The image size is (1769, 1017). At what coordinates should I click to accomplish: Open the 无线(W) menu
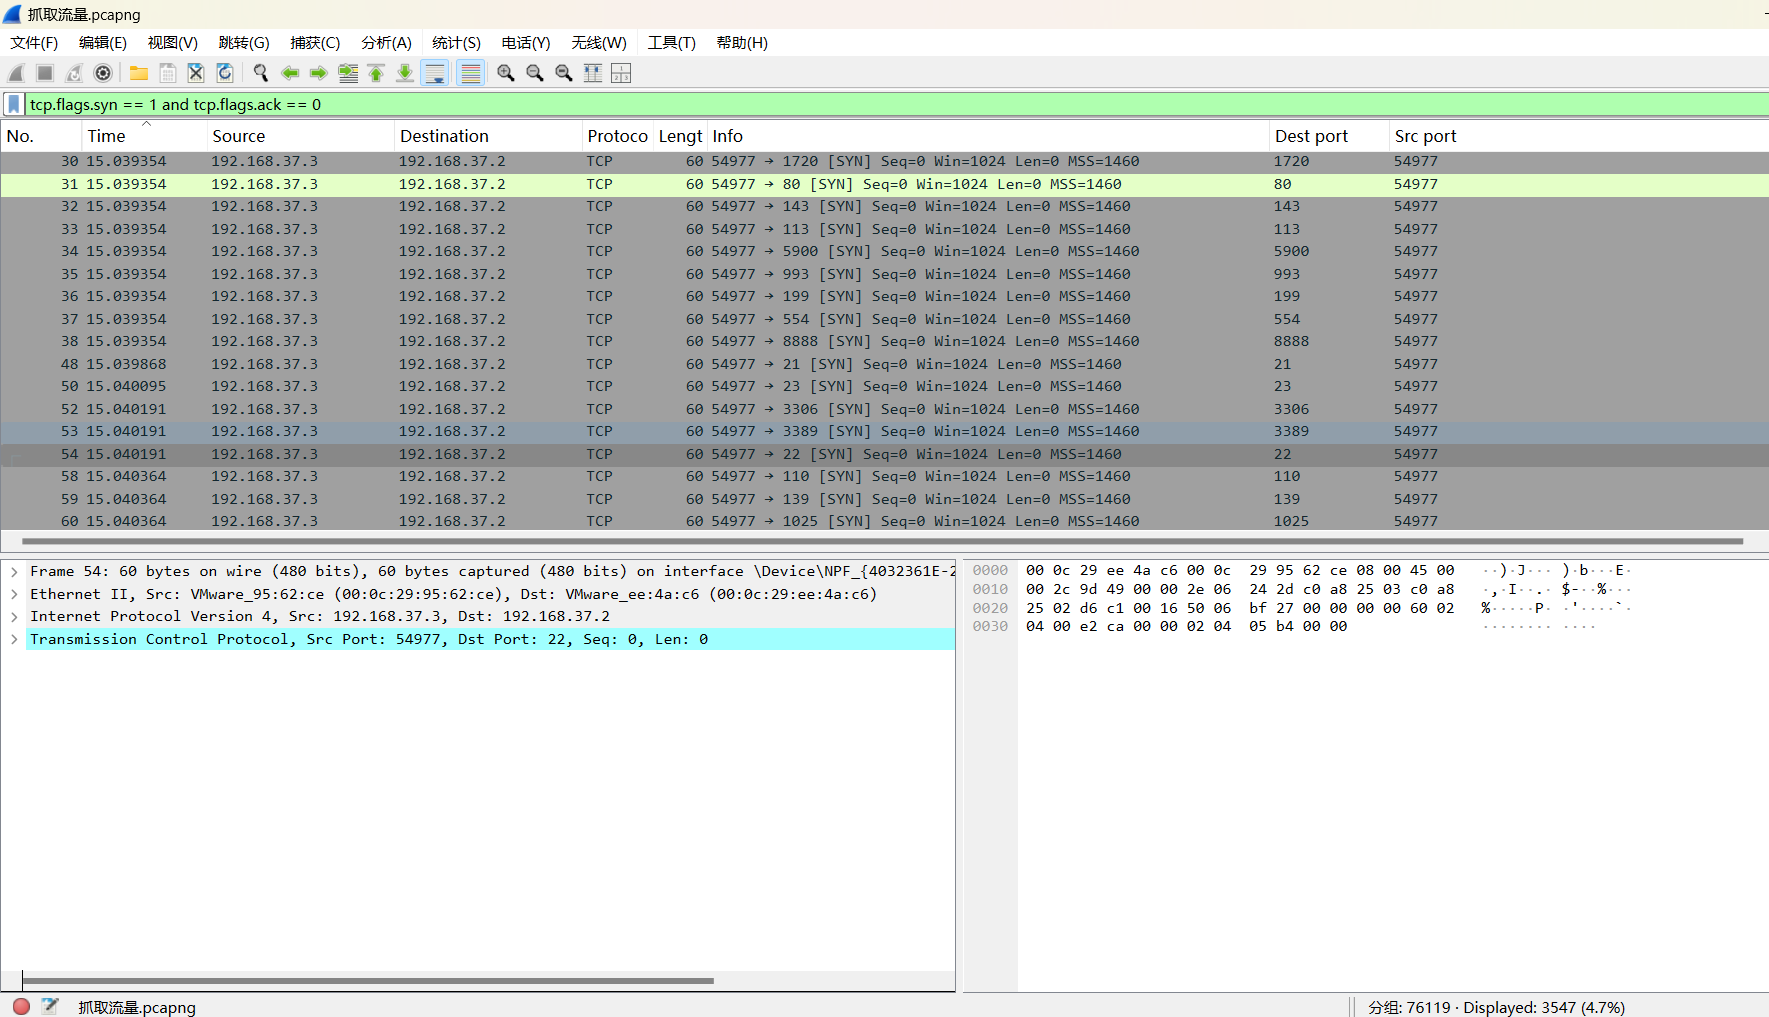(599, 43)
